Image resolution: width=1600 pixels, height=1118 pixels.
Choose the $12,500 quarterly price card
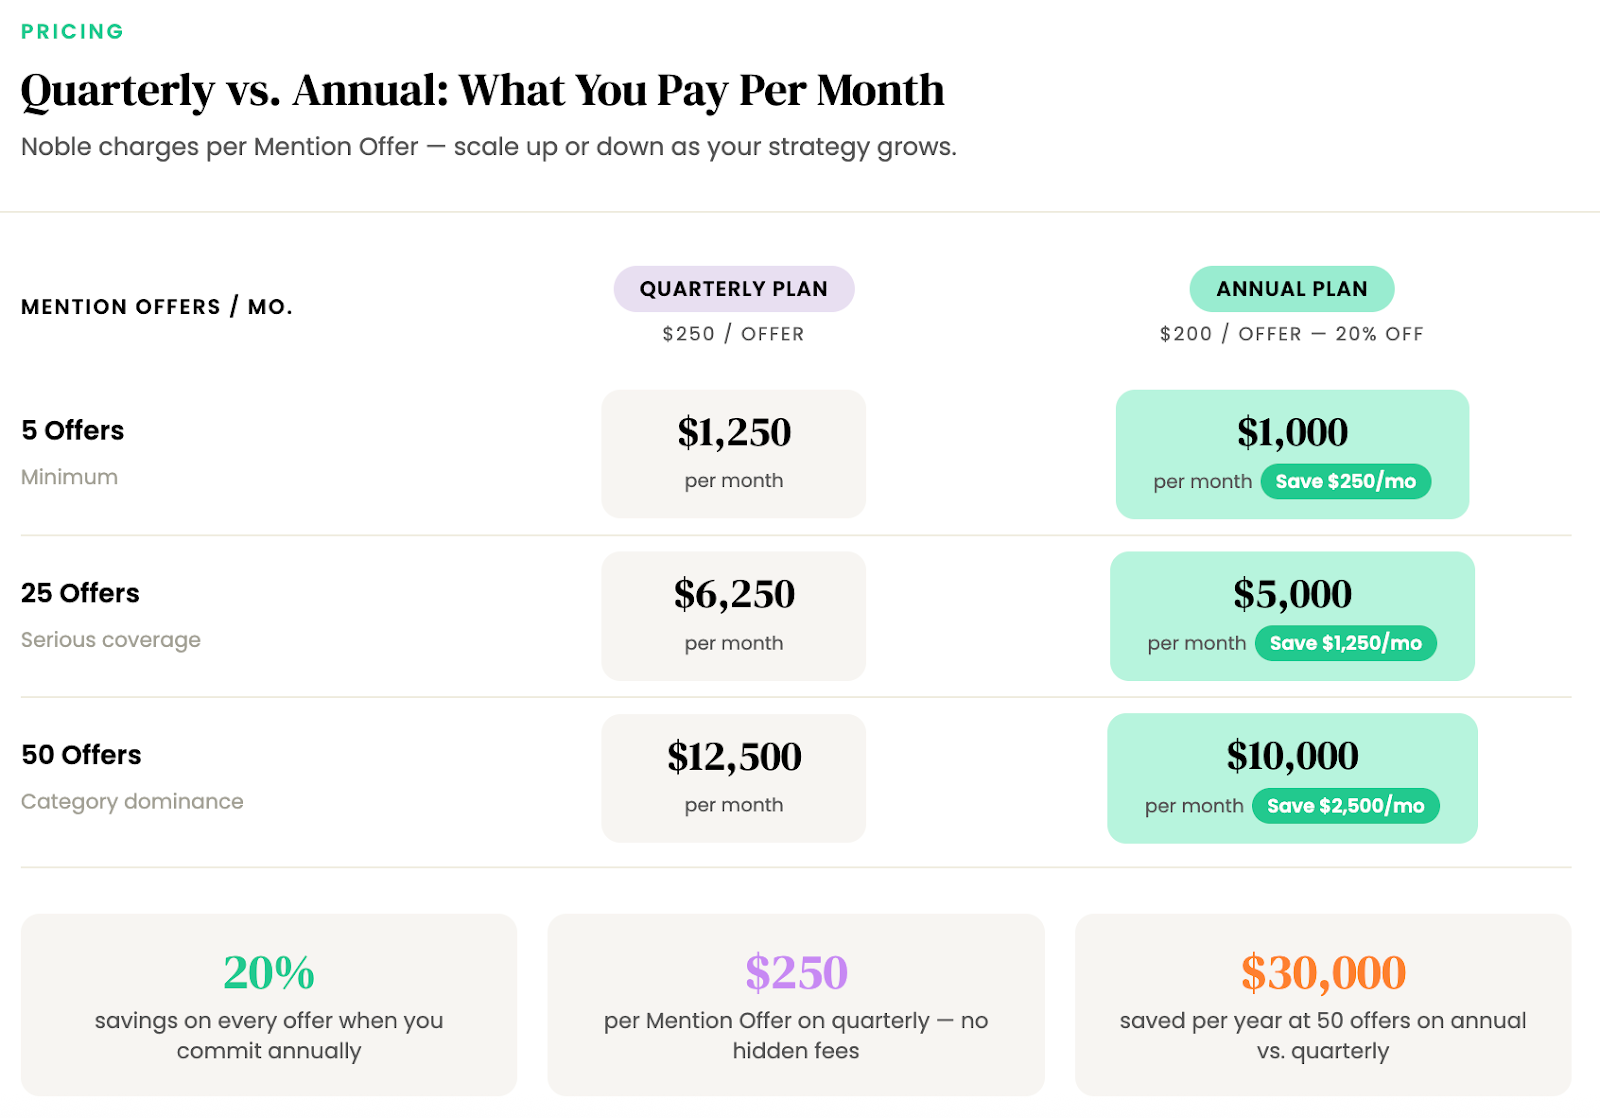[x=733, y=777]
